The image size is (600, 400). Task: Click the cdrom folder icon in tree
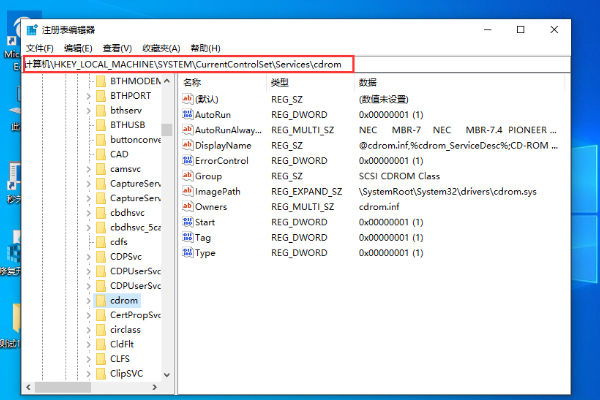pos(101,300)
